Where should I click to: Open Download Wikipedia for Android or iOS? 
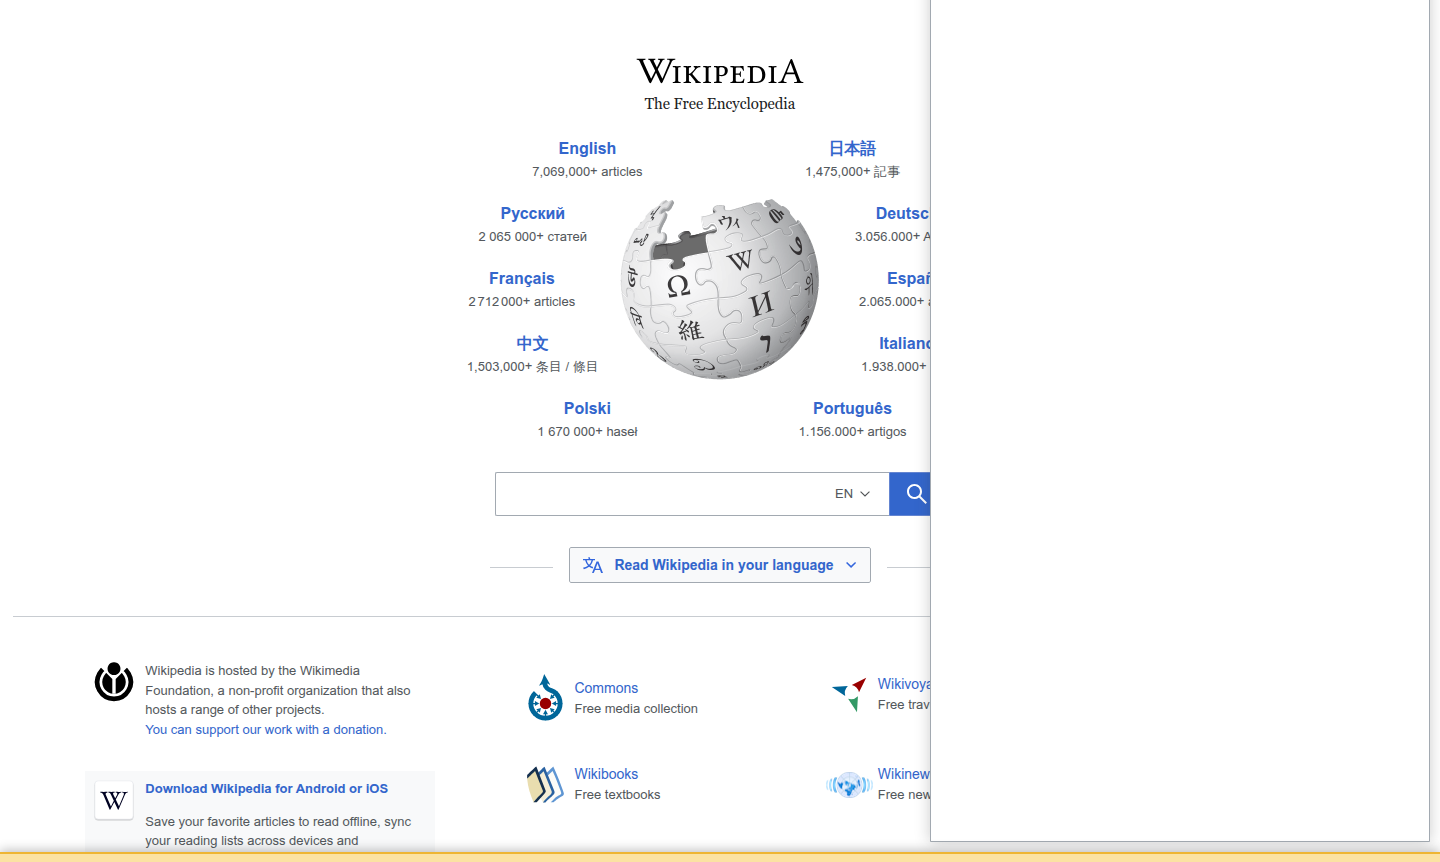coord(266,788)
